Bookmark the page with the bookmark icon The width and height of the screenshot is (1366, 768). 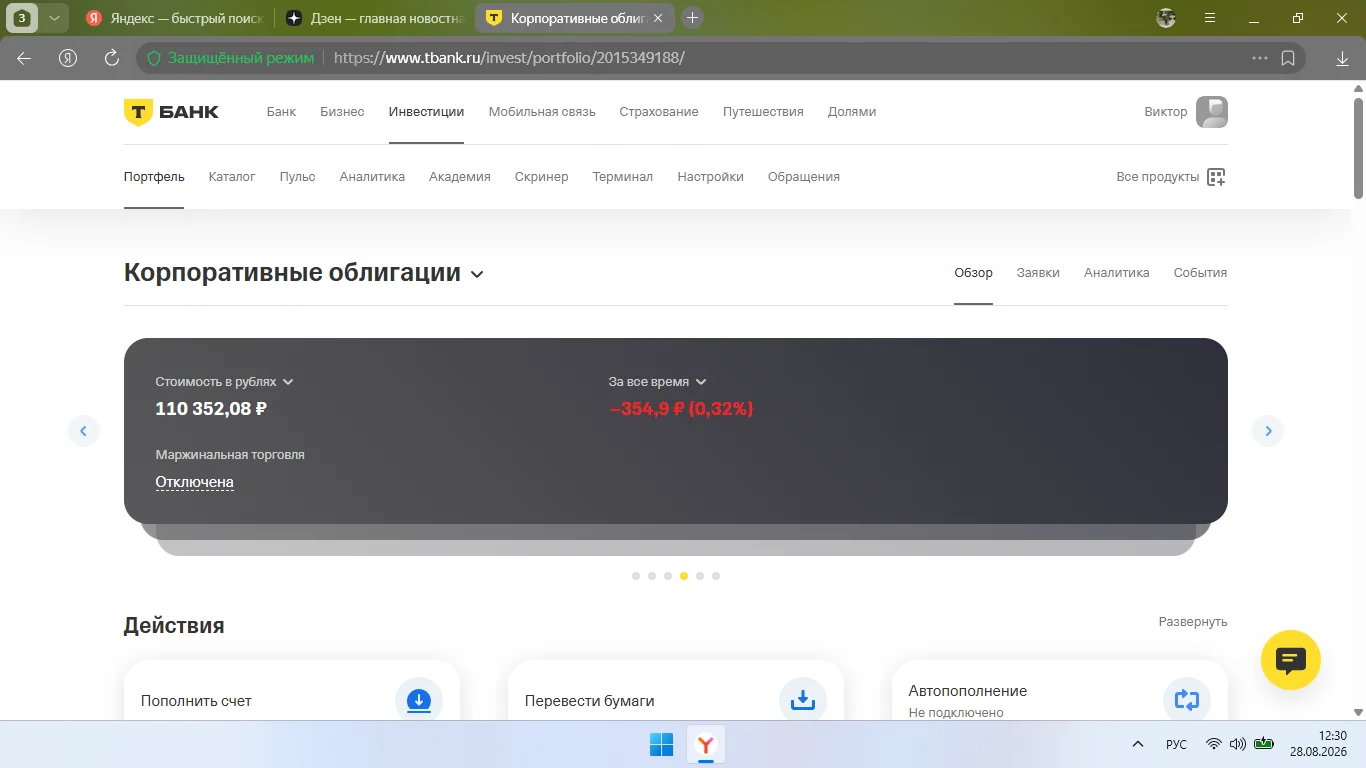[1289, 58]
